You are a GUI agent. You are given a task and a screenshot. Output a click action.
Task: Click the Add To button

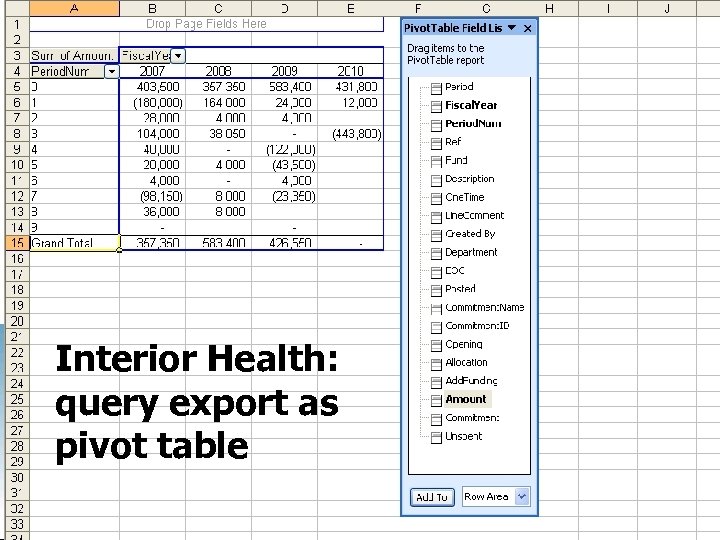tap(432, 497)
